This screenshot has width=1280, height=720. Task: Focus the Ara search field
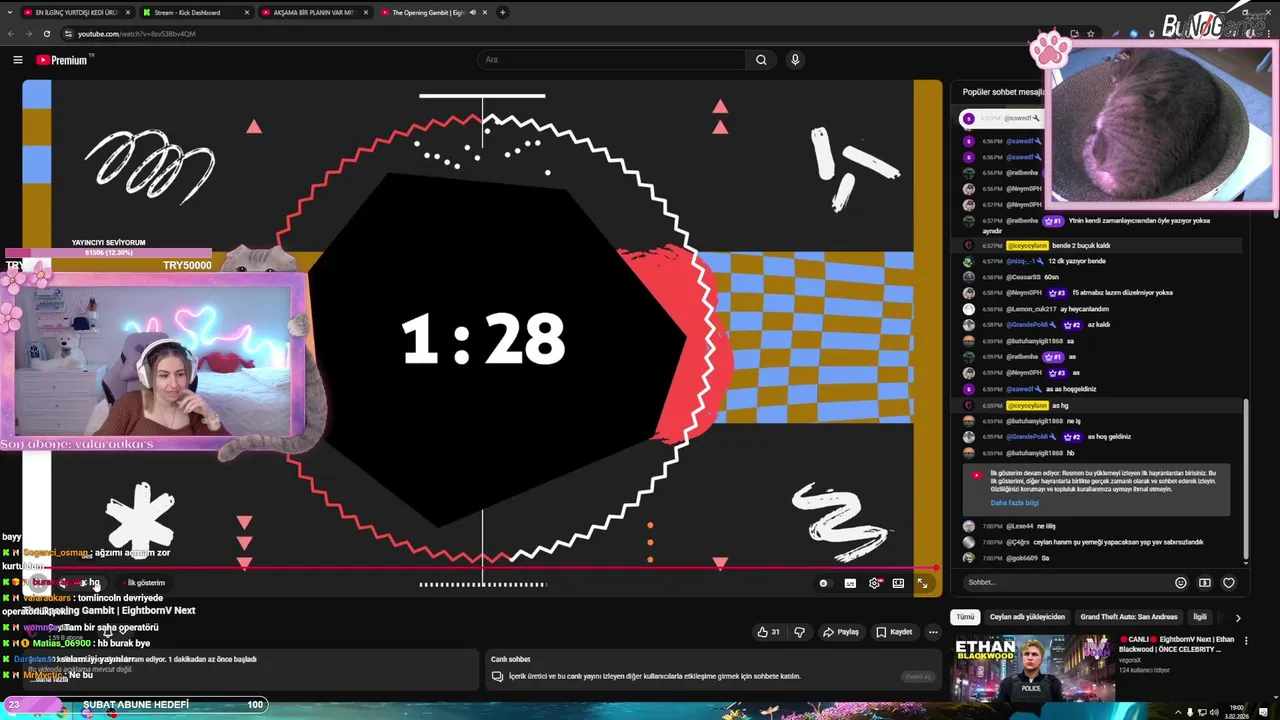click(x=611, y=60)
